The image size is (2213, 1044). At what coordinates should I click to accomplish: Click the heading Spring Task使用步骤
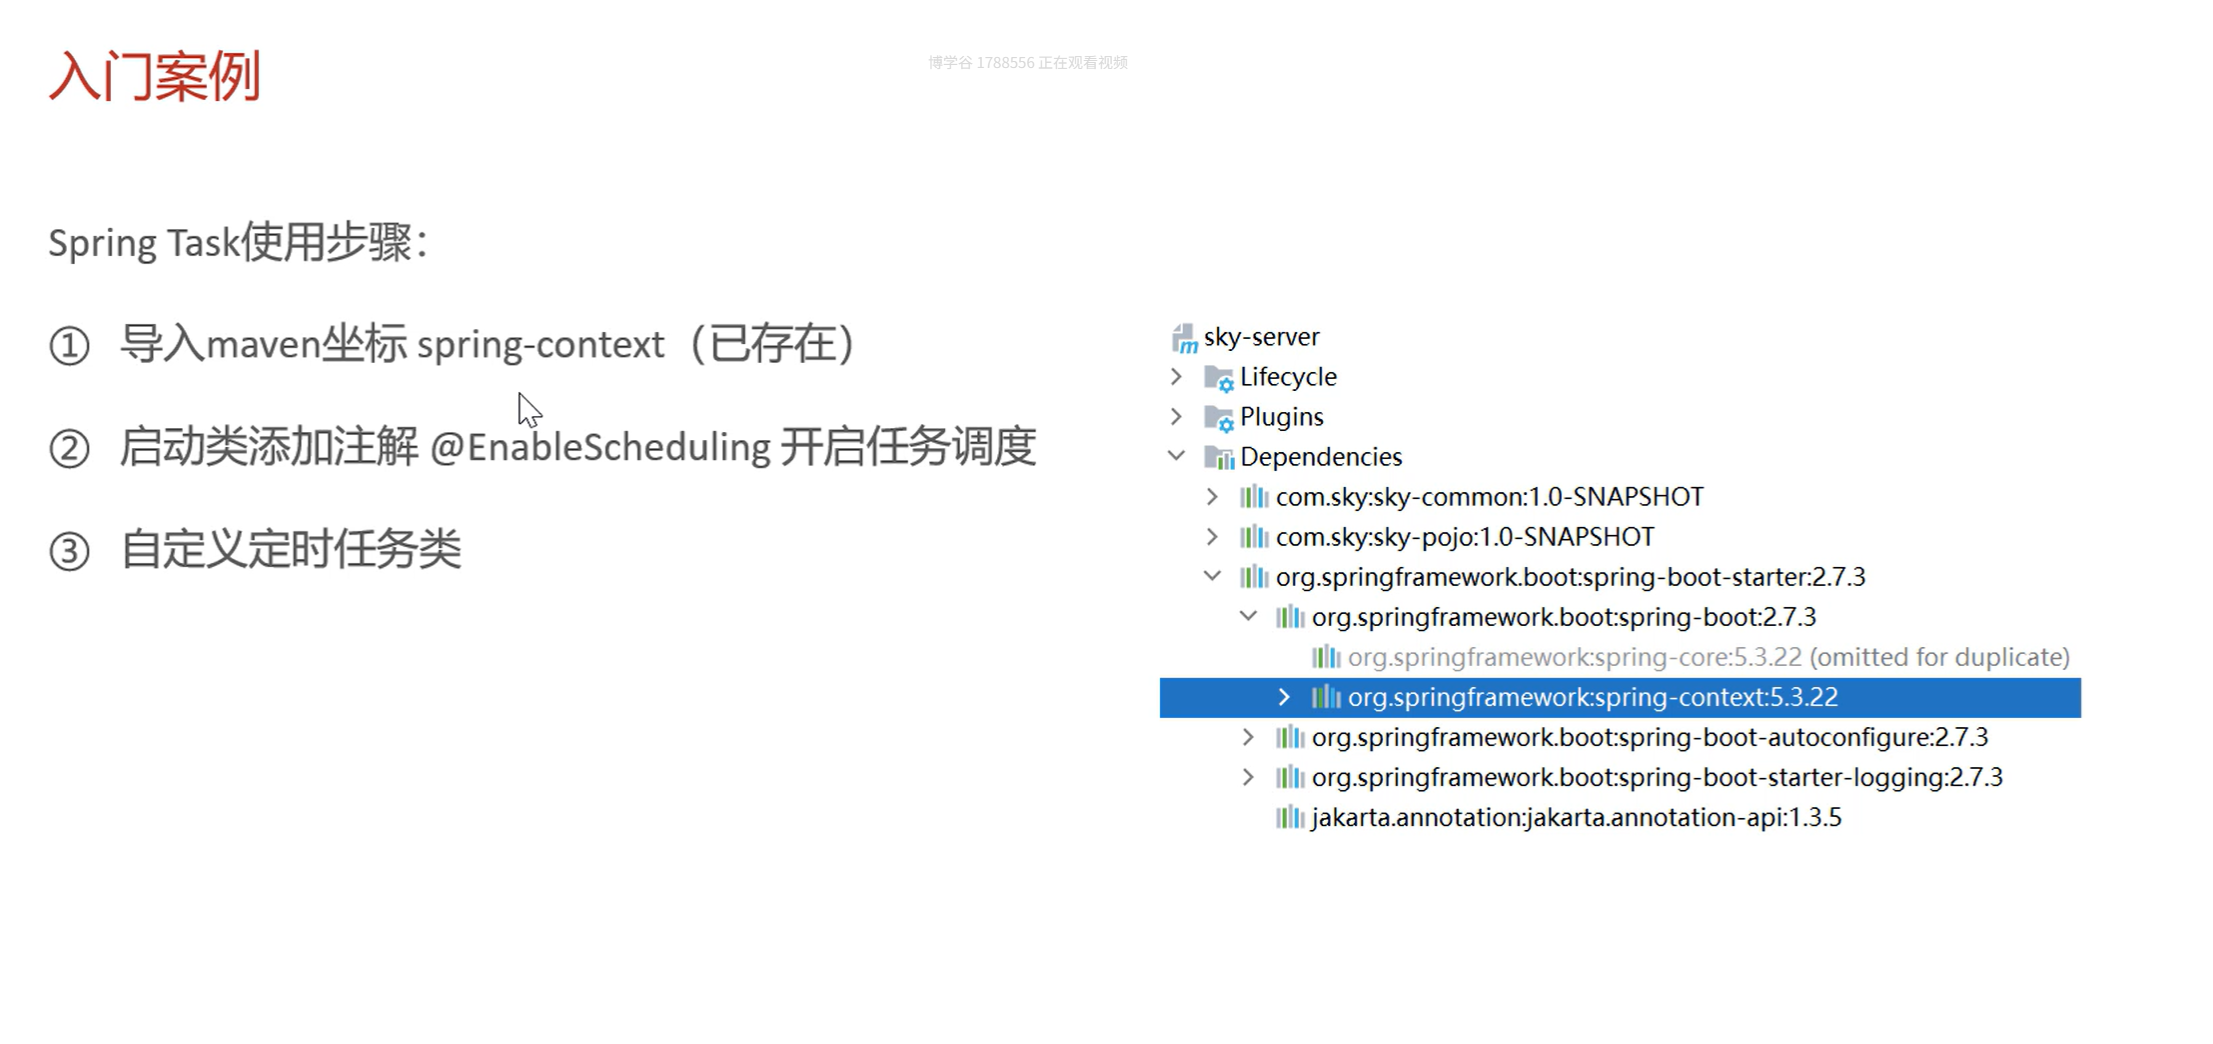[239, 243]
